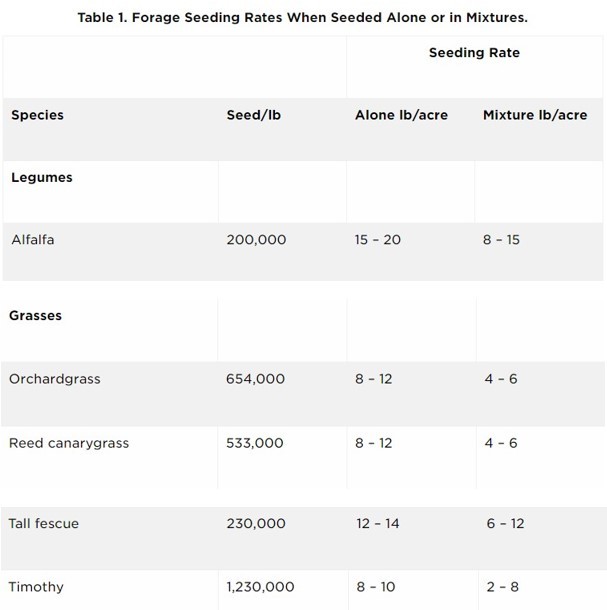This screenshot has height=610, width=607.
Task: Click the Reed canarygrass species cell
Action: click(69, 443)
